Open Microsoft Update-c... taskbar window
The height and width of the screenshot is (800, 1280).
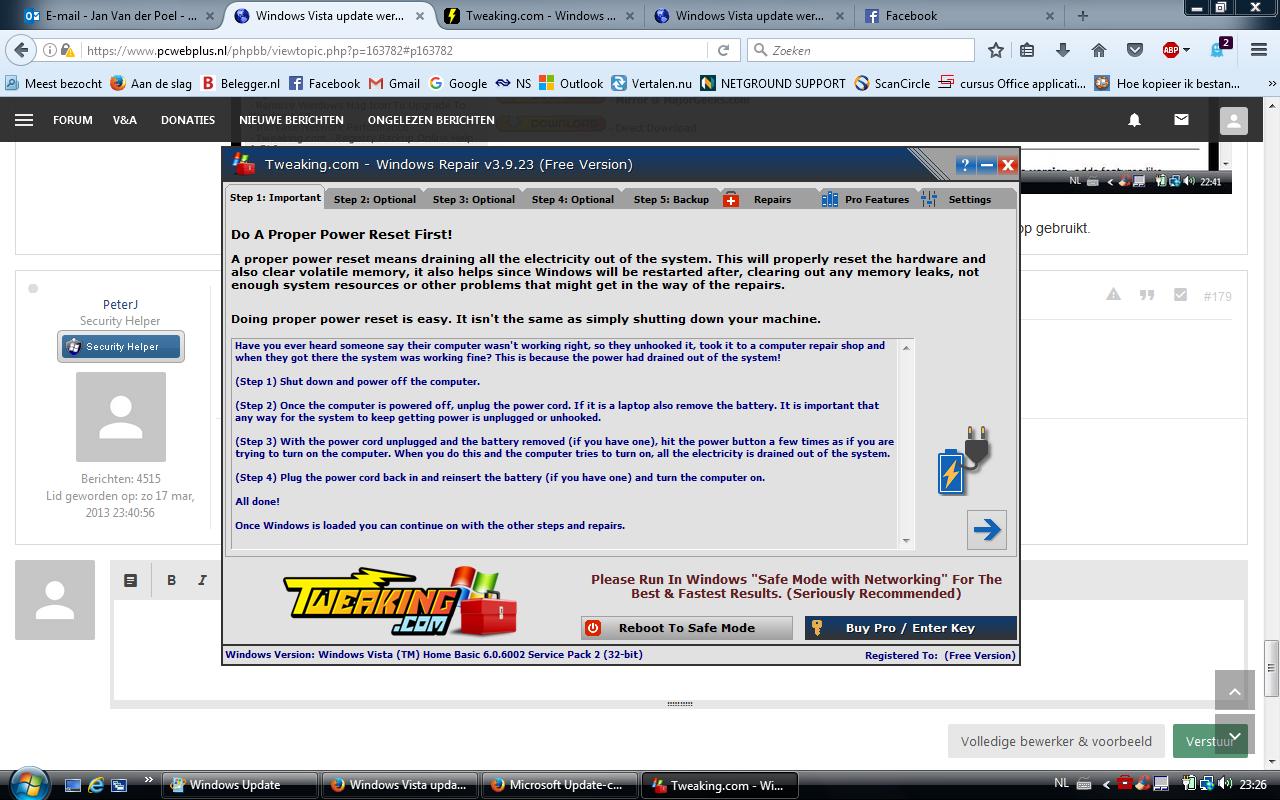click(560, 785)
